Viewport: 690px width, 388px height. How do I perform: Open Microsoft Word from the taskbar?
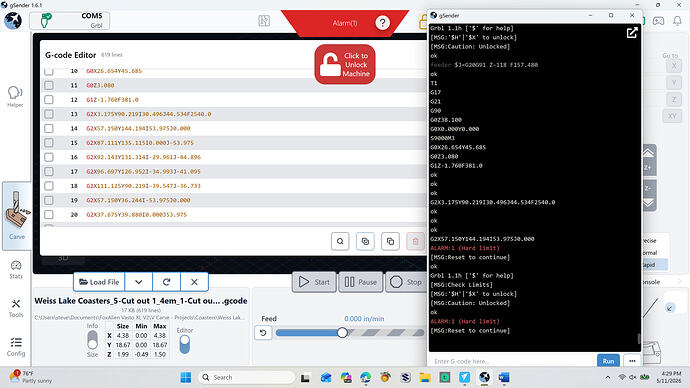coord(504,377)
